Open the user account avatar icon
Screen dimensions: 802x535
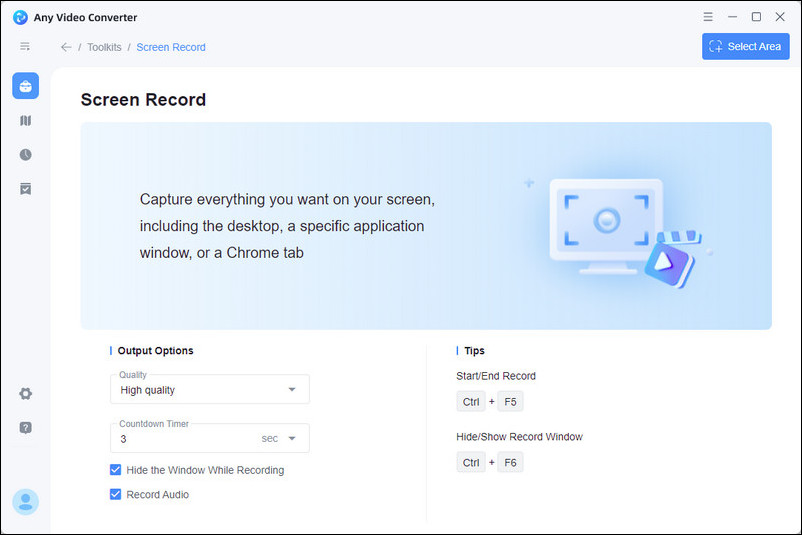click(x=26, y=502)
